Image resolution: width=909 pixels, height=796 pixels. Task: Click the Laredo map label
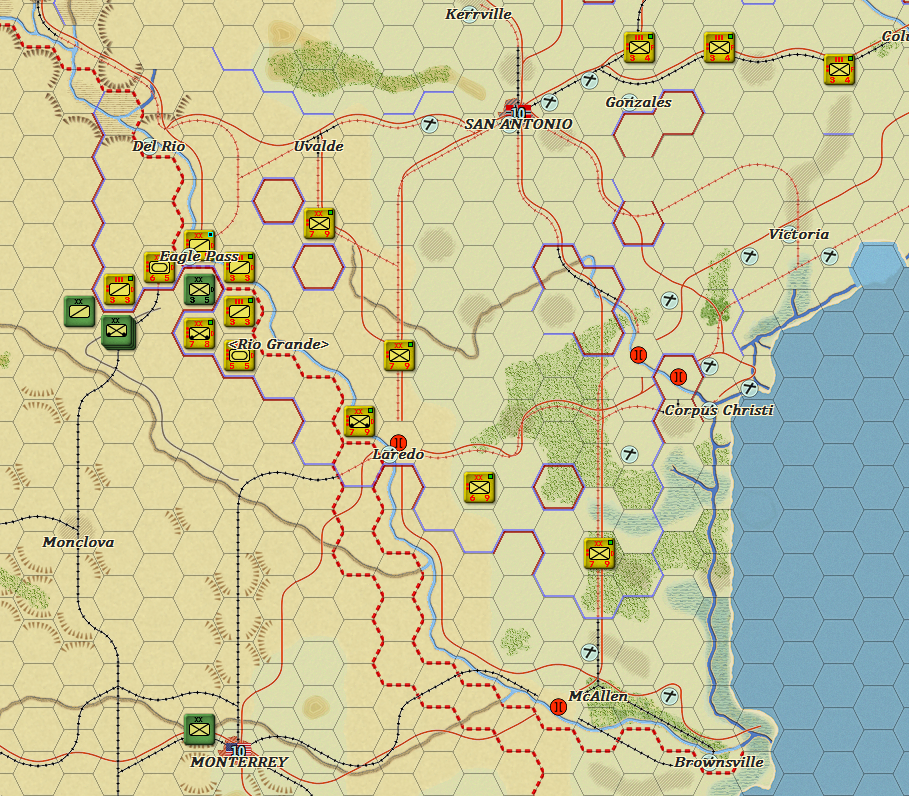398,454
